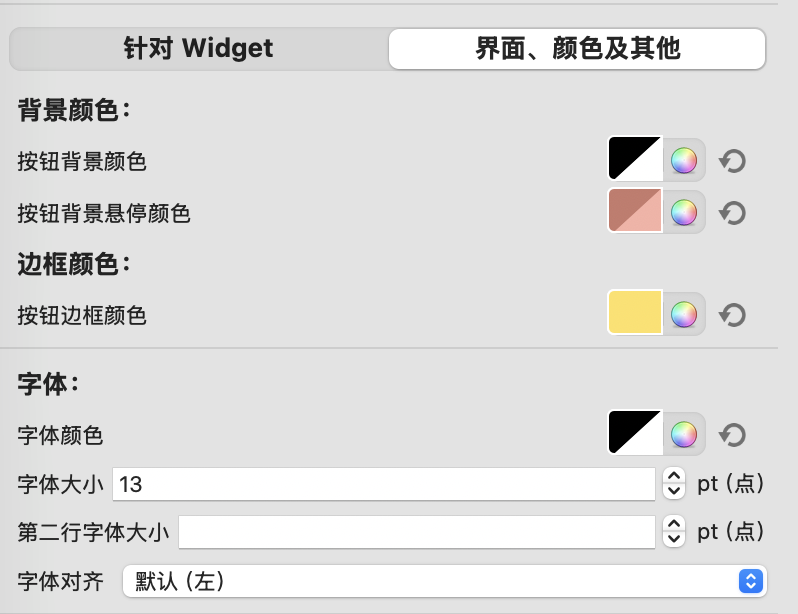Viewport: 798px width, 614px height.
Task: Reset 字体颜色 to default
Action: (732, 435)
